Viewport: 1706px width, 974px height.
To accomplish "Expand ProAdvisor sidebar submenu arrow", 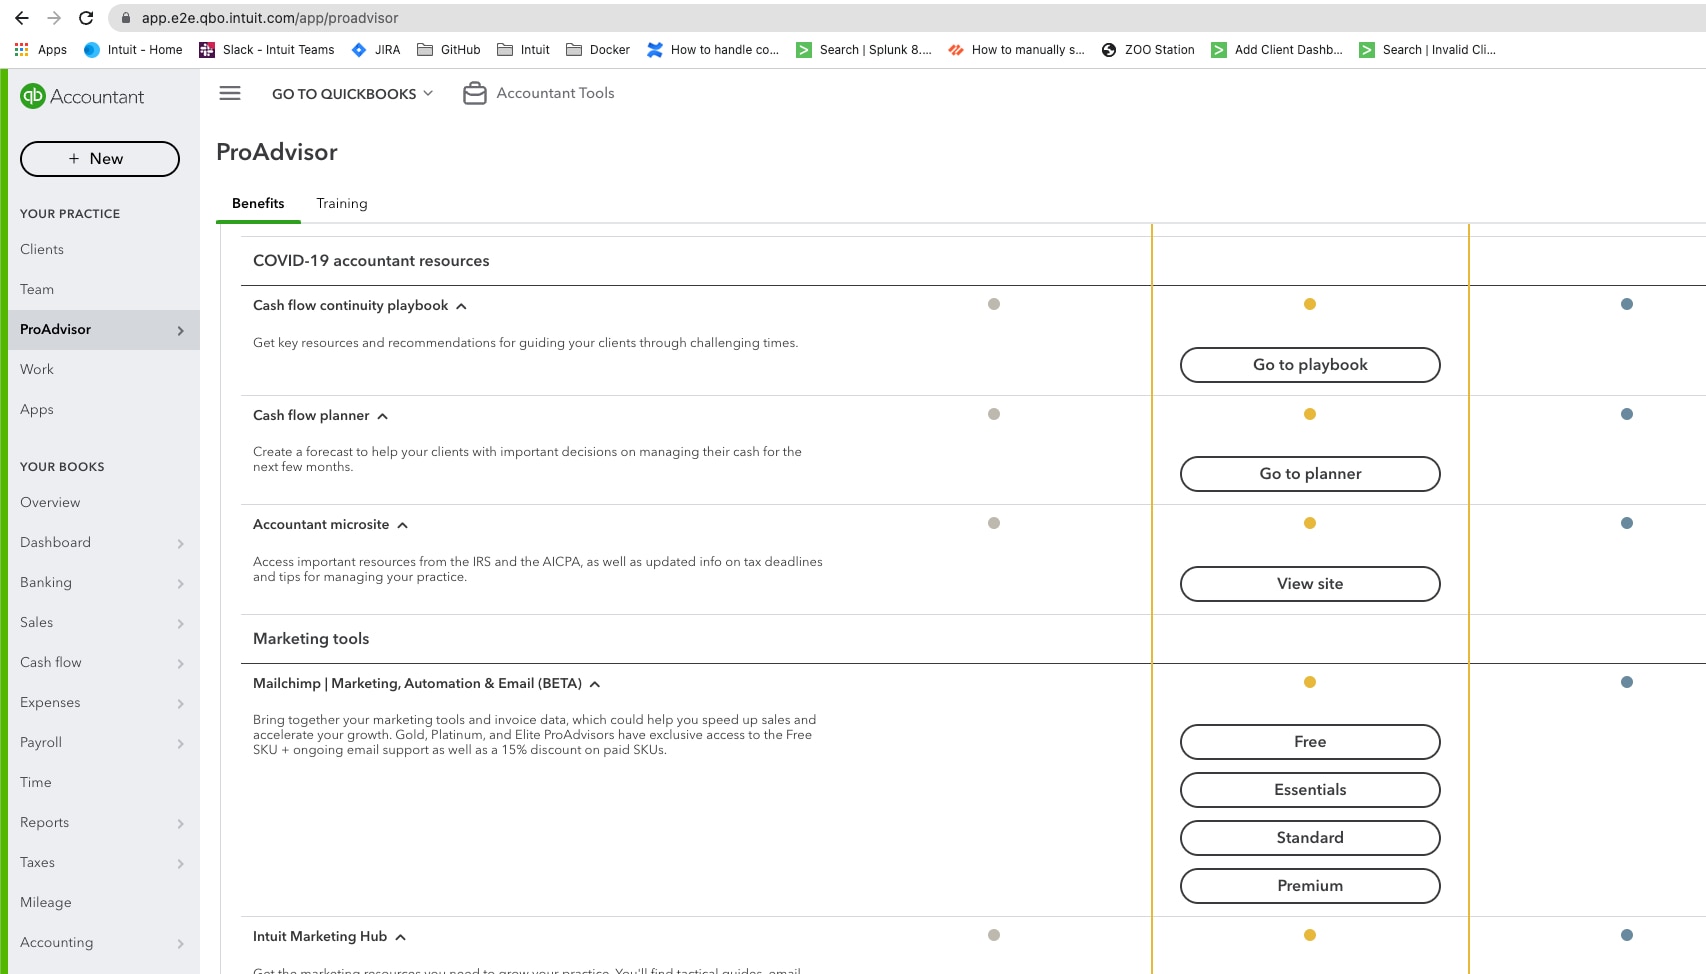I will [x=181, y=330].
